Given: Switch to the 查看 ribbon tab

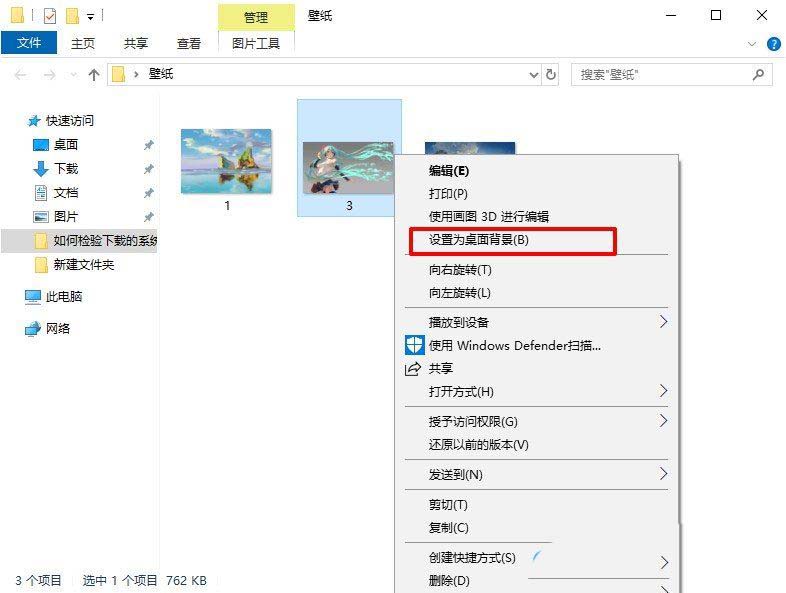Looking at the screenshot, I should click(189, 44).
